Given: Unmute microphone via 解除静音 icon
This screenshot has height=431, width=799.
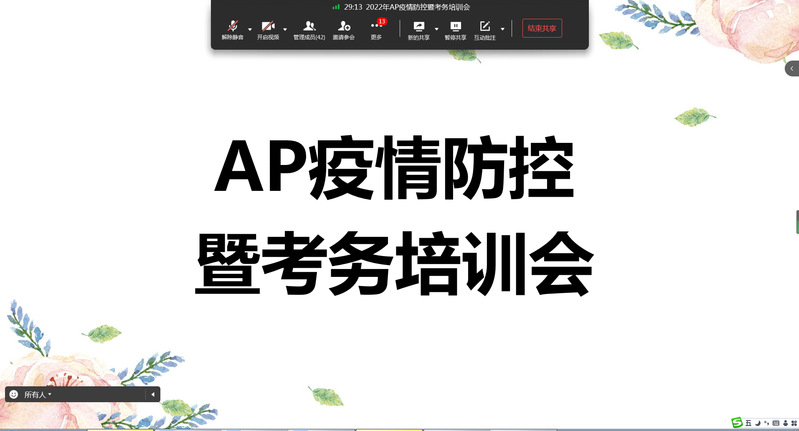Looking at the screenshot, I should pos(232,27).
